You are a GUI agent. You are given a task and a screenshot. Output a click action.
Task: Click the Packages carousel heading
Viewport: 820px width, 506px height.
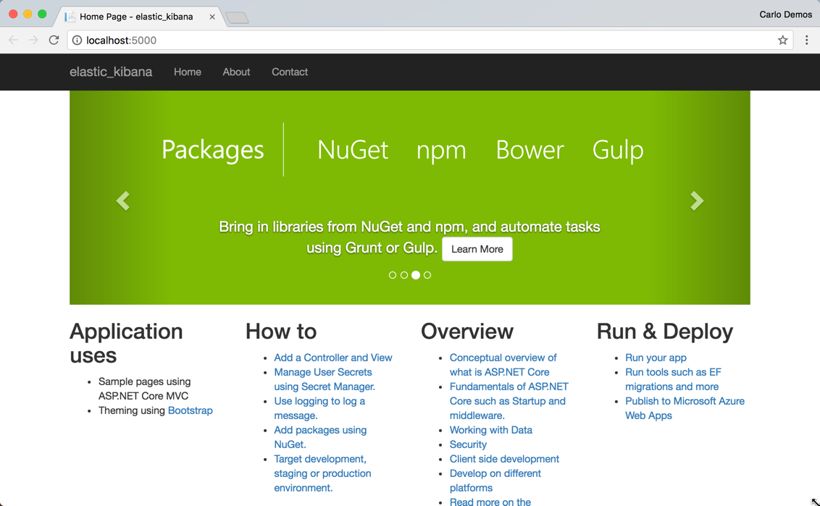tap(212, 150)
